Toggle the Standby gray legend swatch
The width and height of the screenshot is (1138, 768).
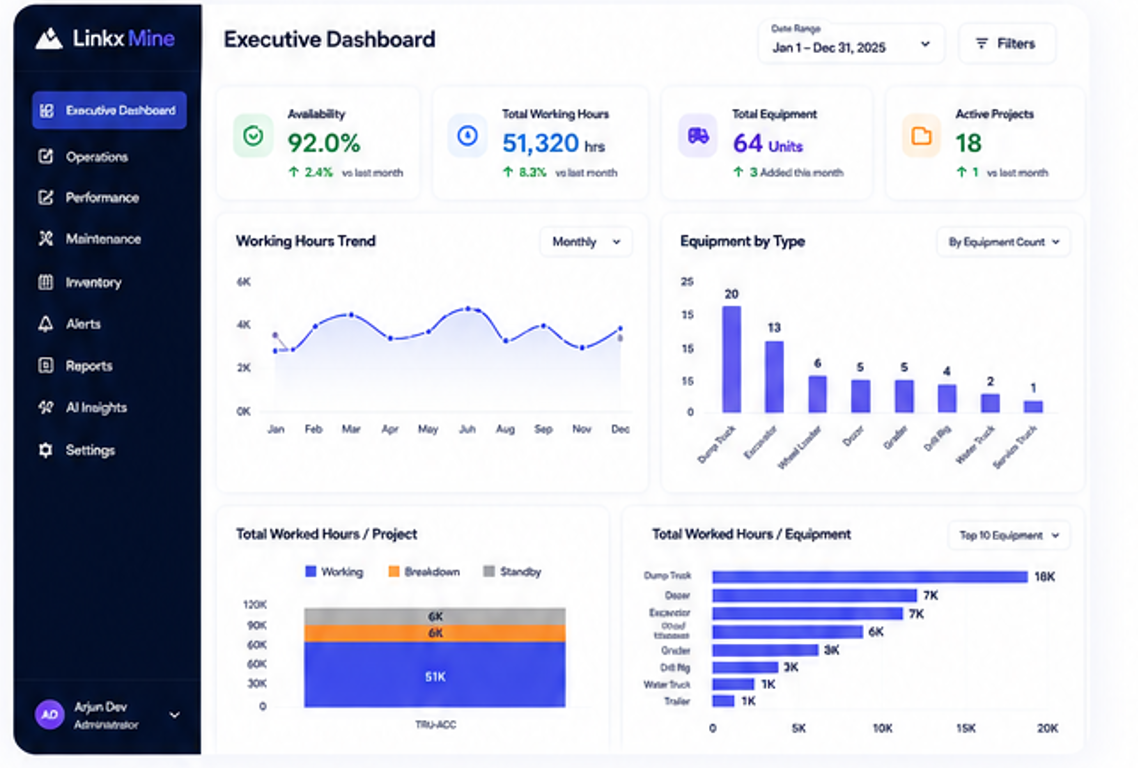click(489, 571)
